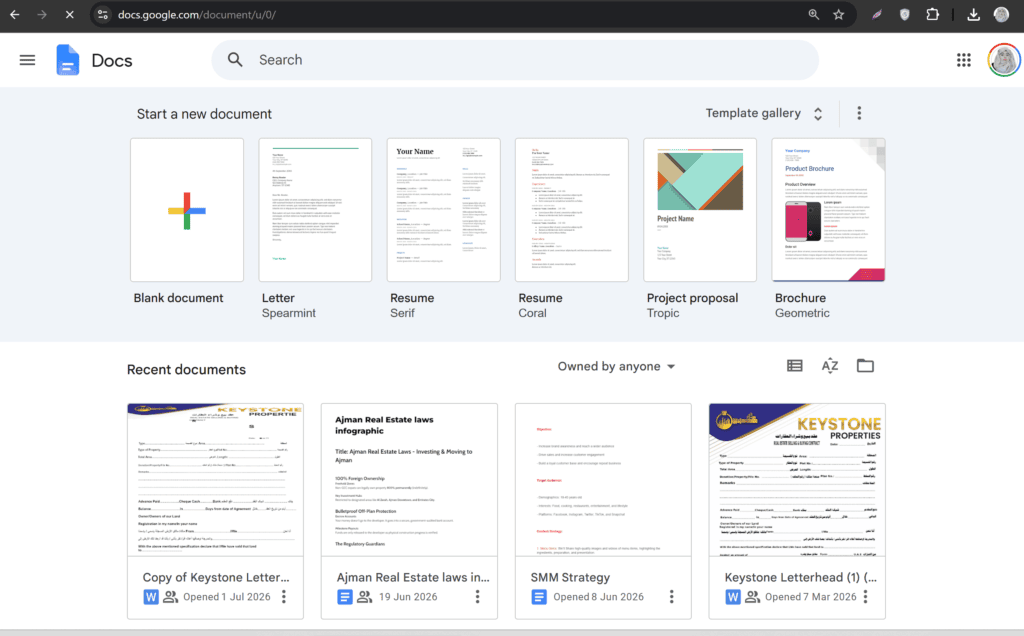The height and width of the screenshot is (636, 1024).
Task: Click the browser address bar URL
Action: click(197, 14)
